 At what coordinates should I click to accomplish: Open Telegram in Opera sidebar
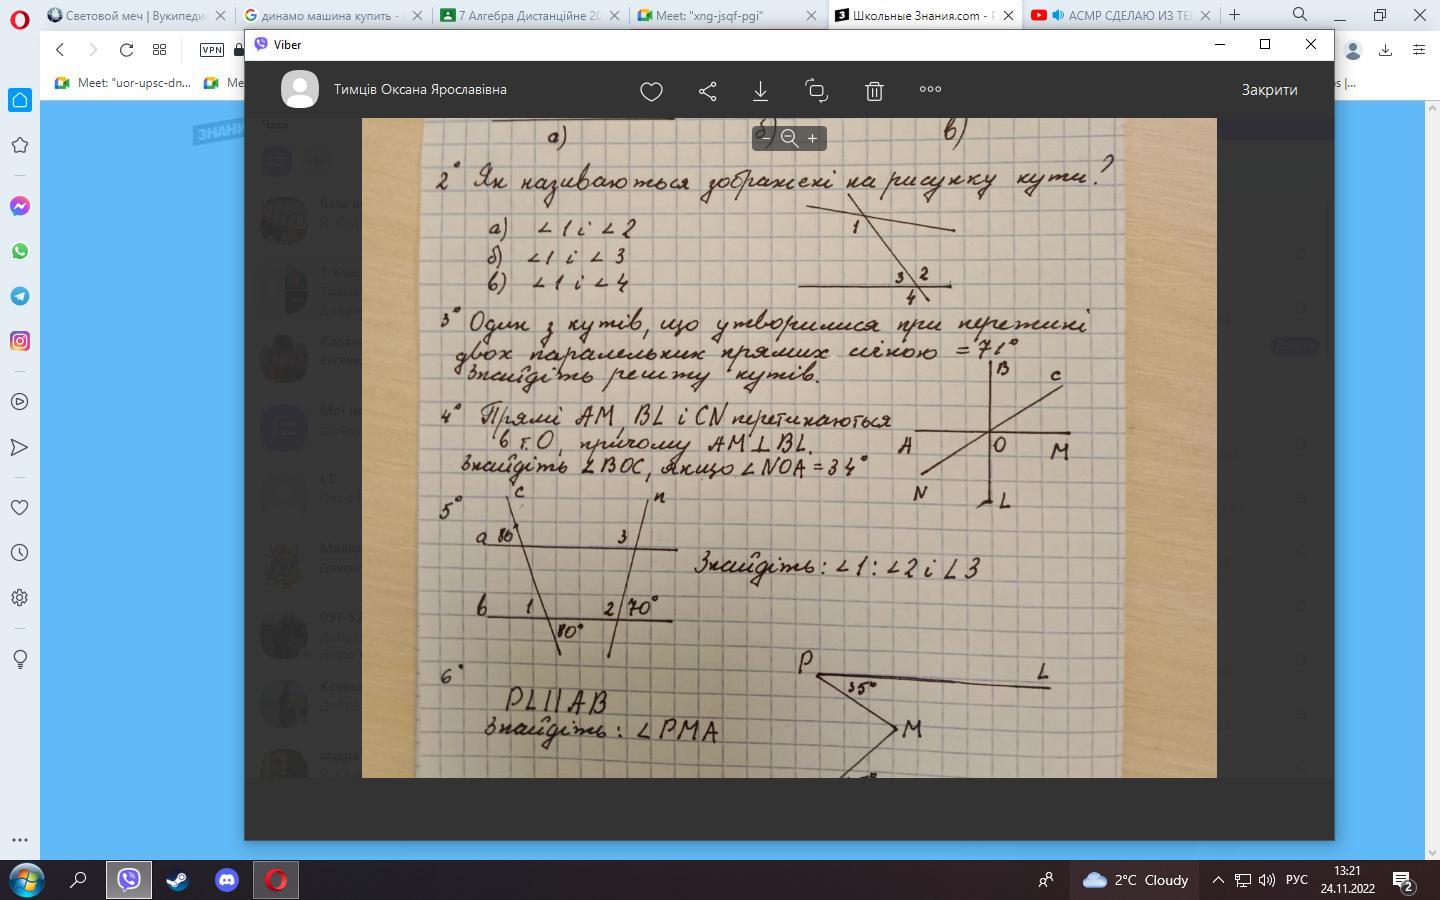[x=19, y=296]
